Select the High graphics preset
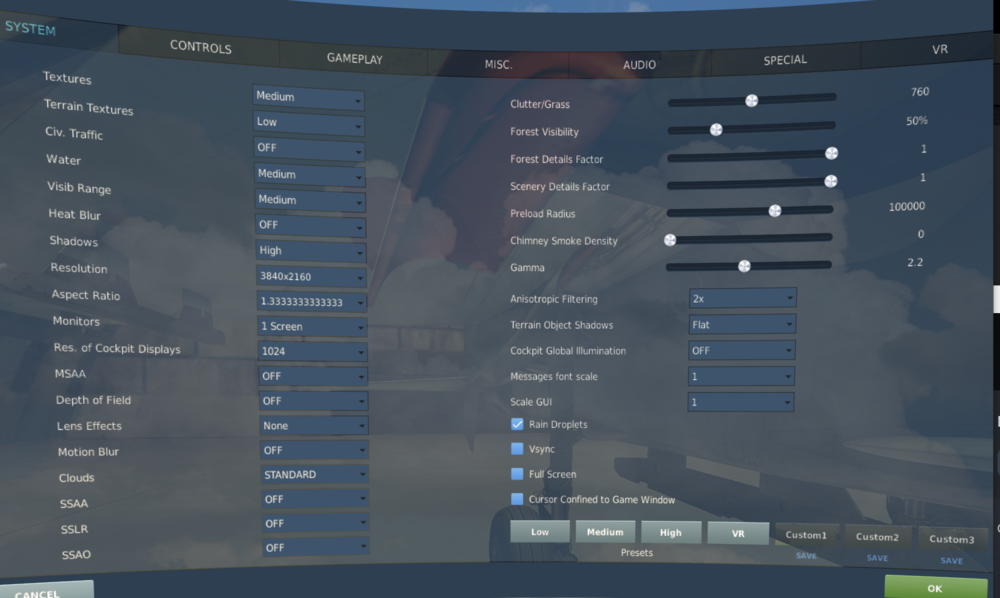1000x598 pixels. click(x=671, y=532)
